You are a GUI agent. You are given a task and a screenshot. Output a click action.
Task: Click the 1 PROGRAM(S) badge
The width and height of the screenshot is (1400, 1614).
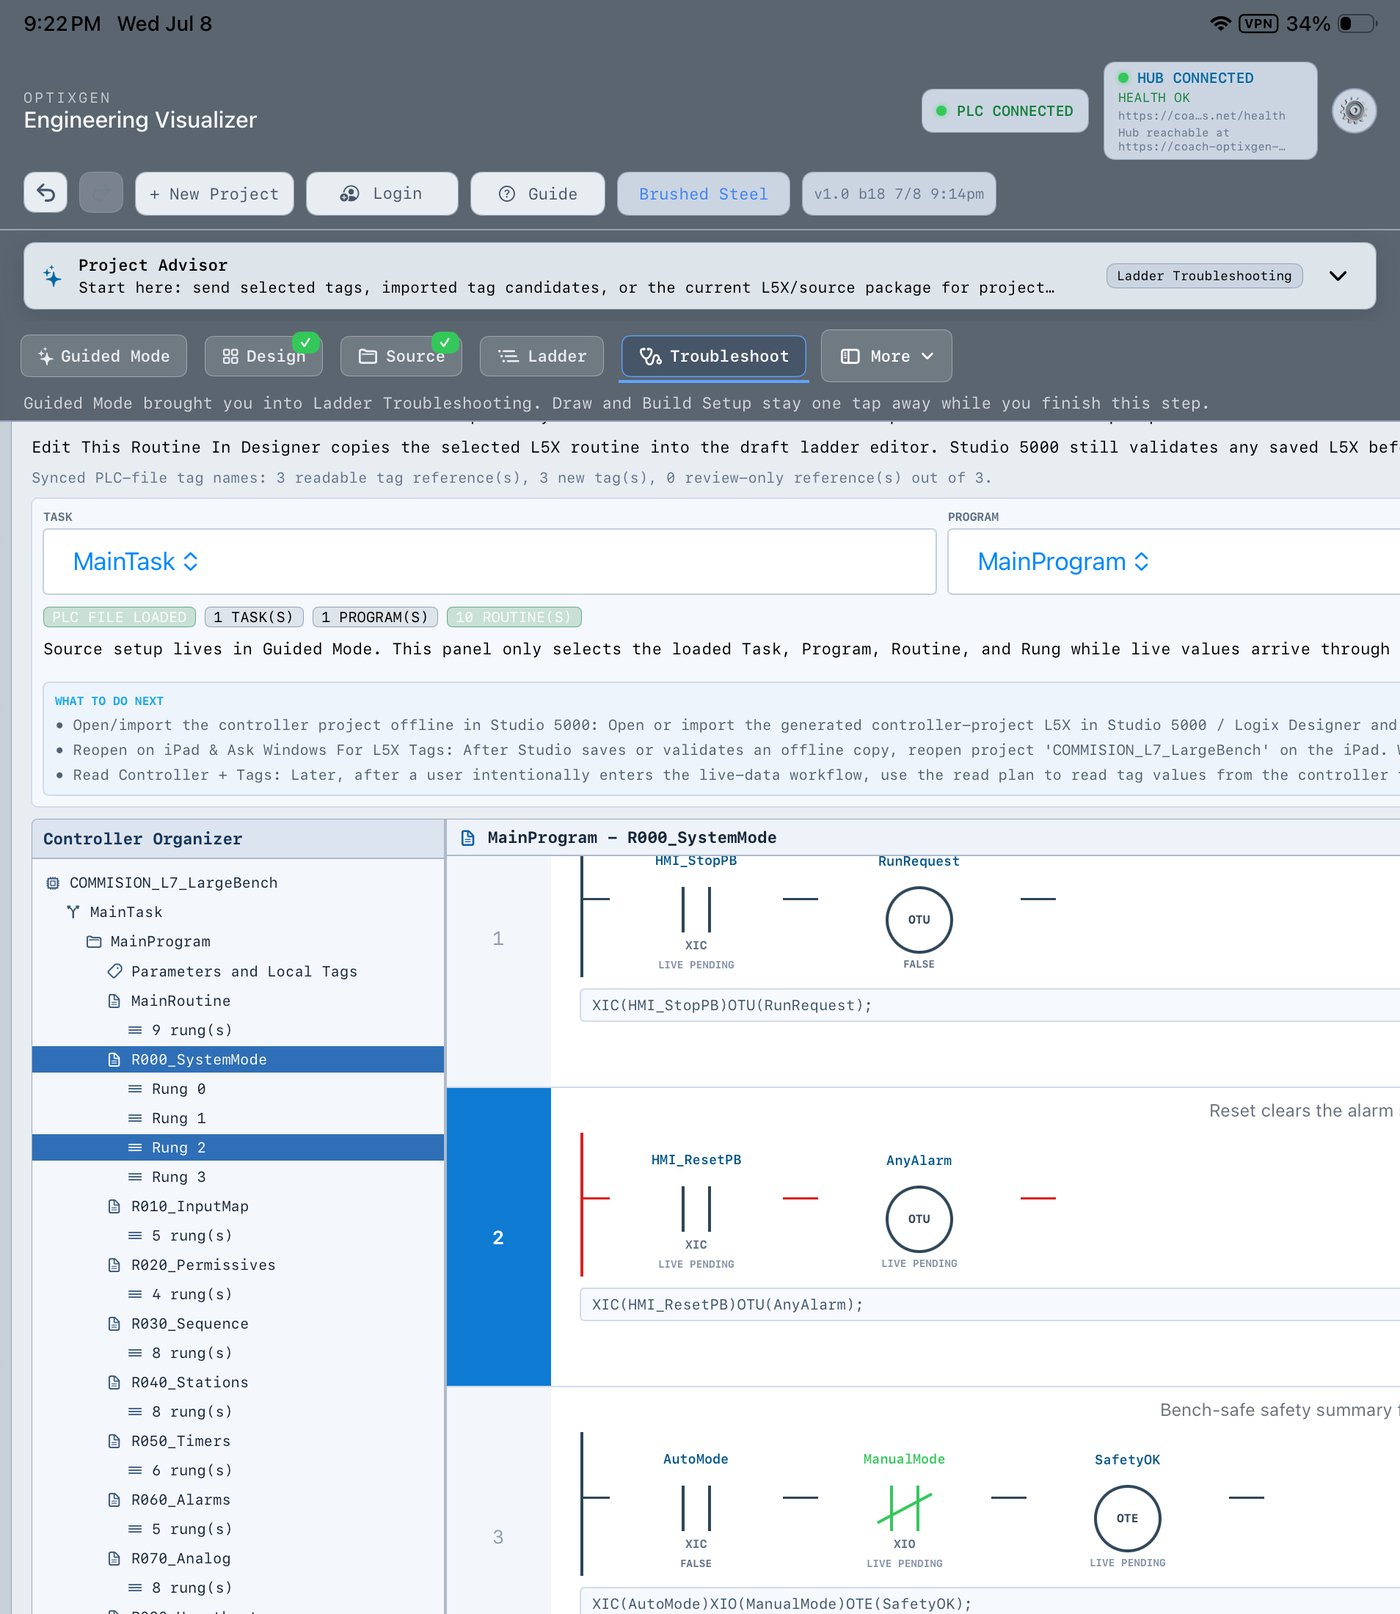coord(375,617)
